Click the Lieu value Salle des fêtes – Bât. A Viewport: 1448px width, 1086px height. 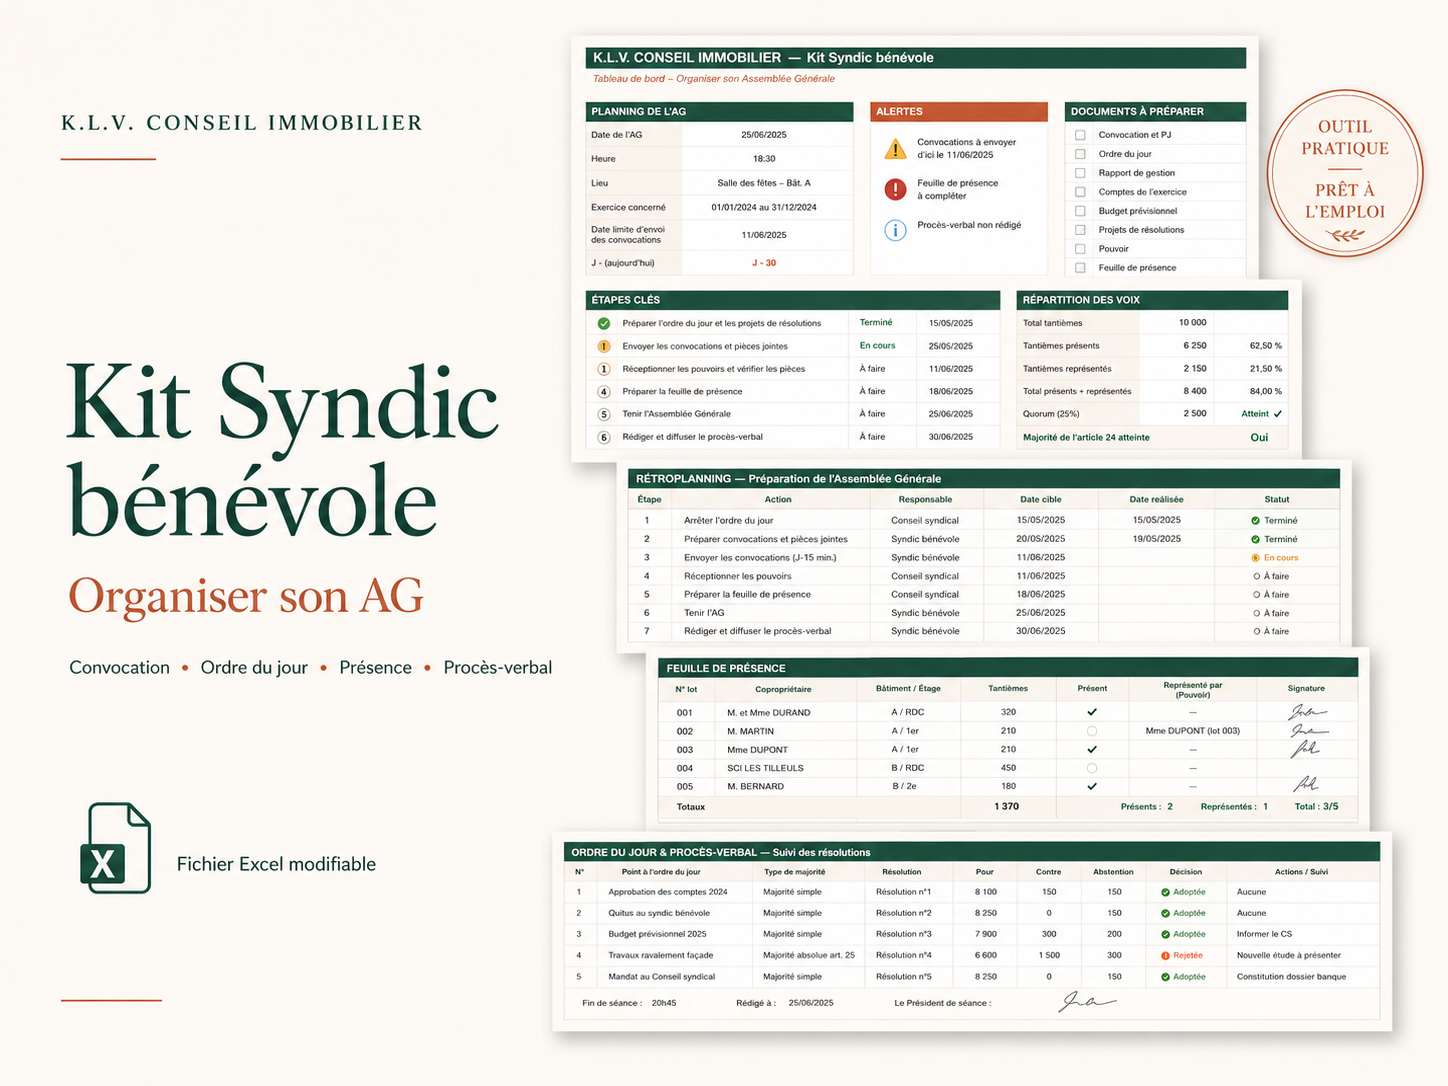click(x=764, y=183)
